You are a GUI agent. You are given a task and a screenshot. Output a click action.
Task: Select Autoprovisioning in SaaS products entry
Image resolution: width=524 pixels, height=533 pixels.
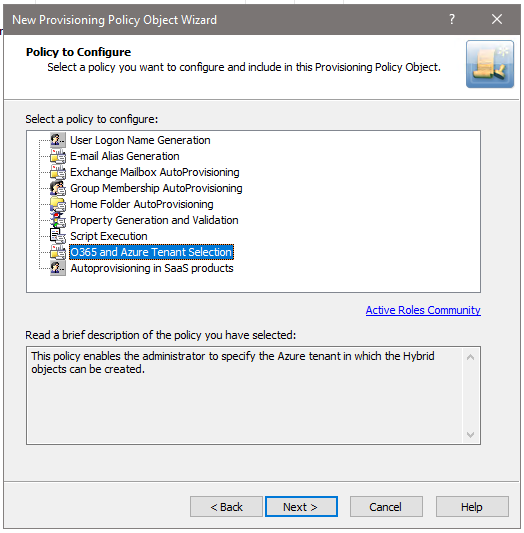point(152,268)
